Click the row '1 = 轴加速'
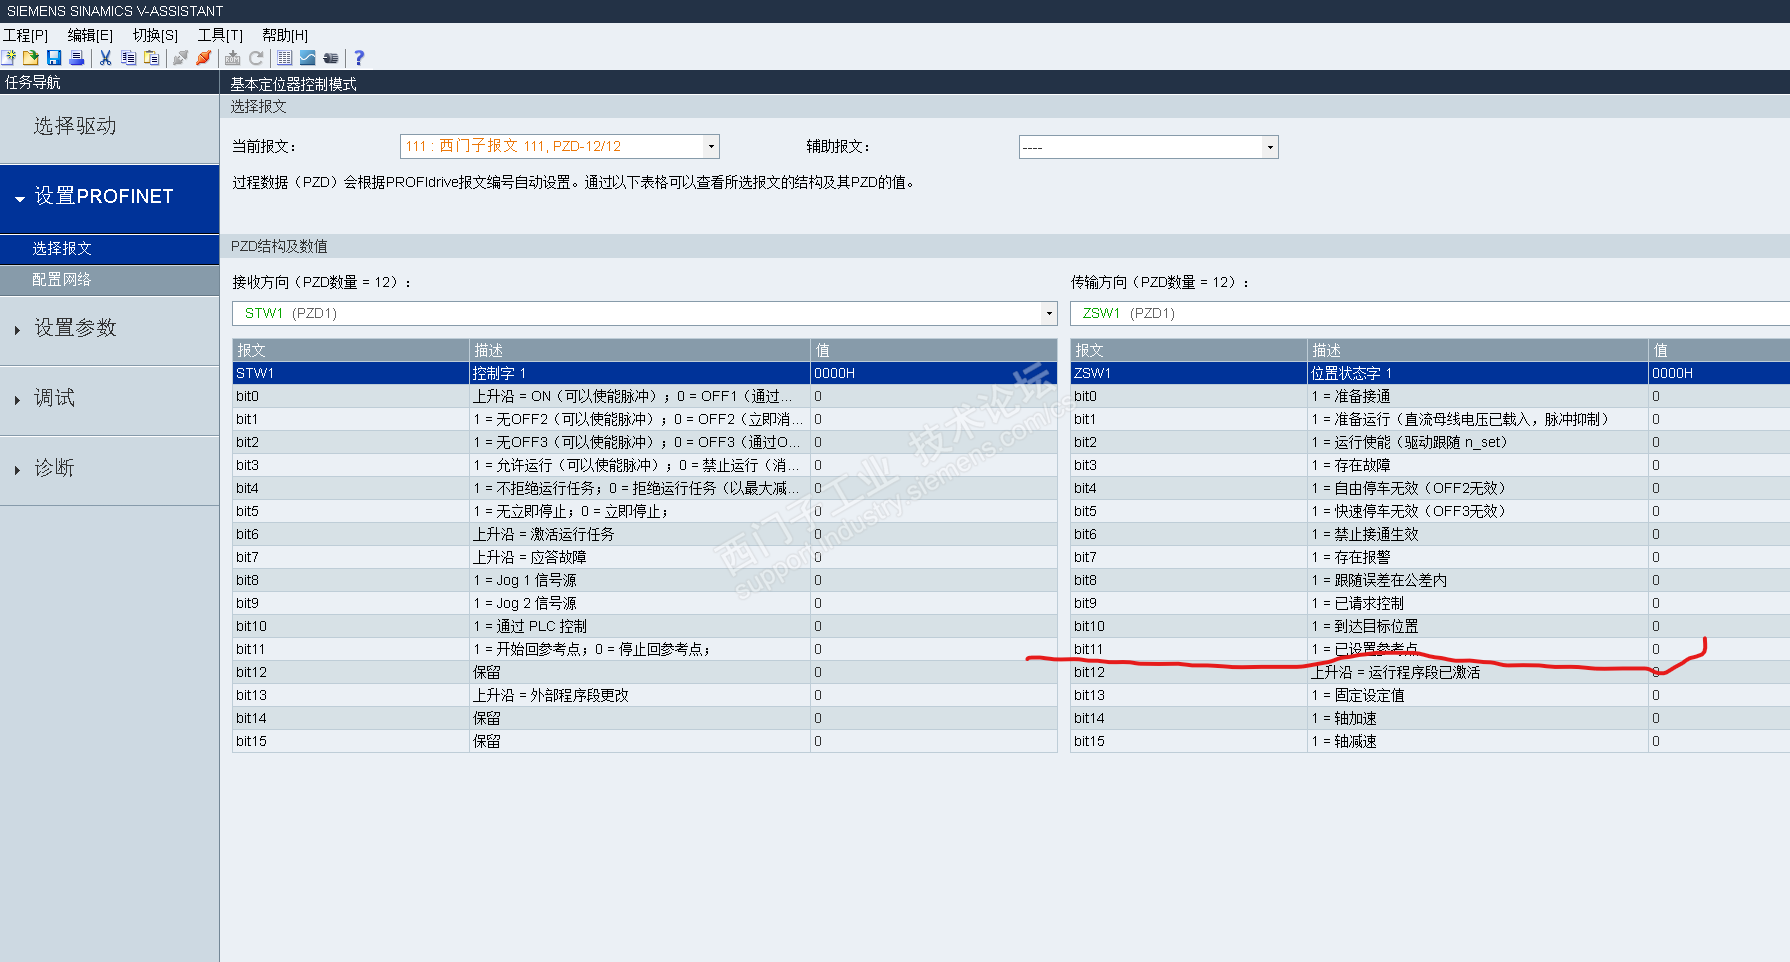The width and height of the screenshot is (1790, 962). click(x=1430, y=718)
